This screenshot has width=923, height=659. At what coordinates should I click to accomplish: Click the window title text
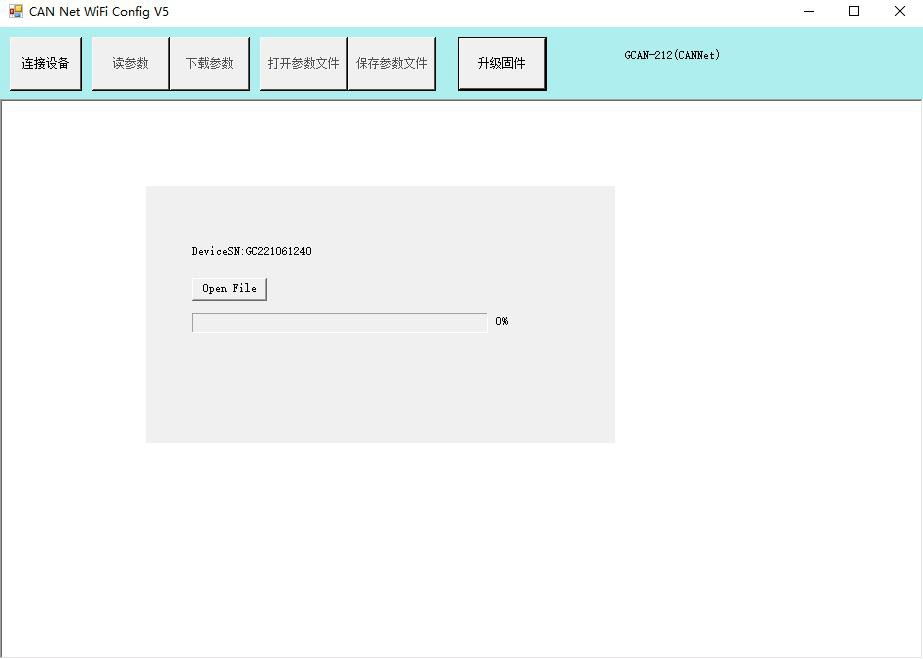click(x=98, y=12)
